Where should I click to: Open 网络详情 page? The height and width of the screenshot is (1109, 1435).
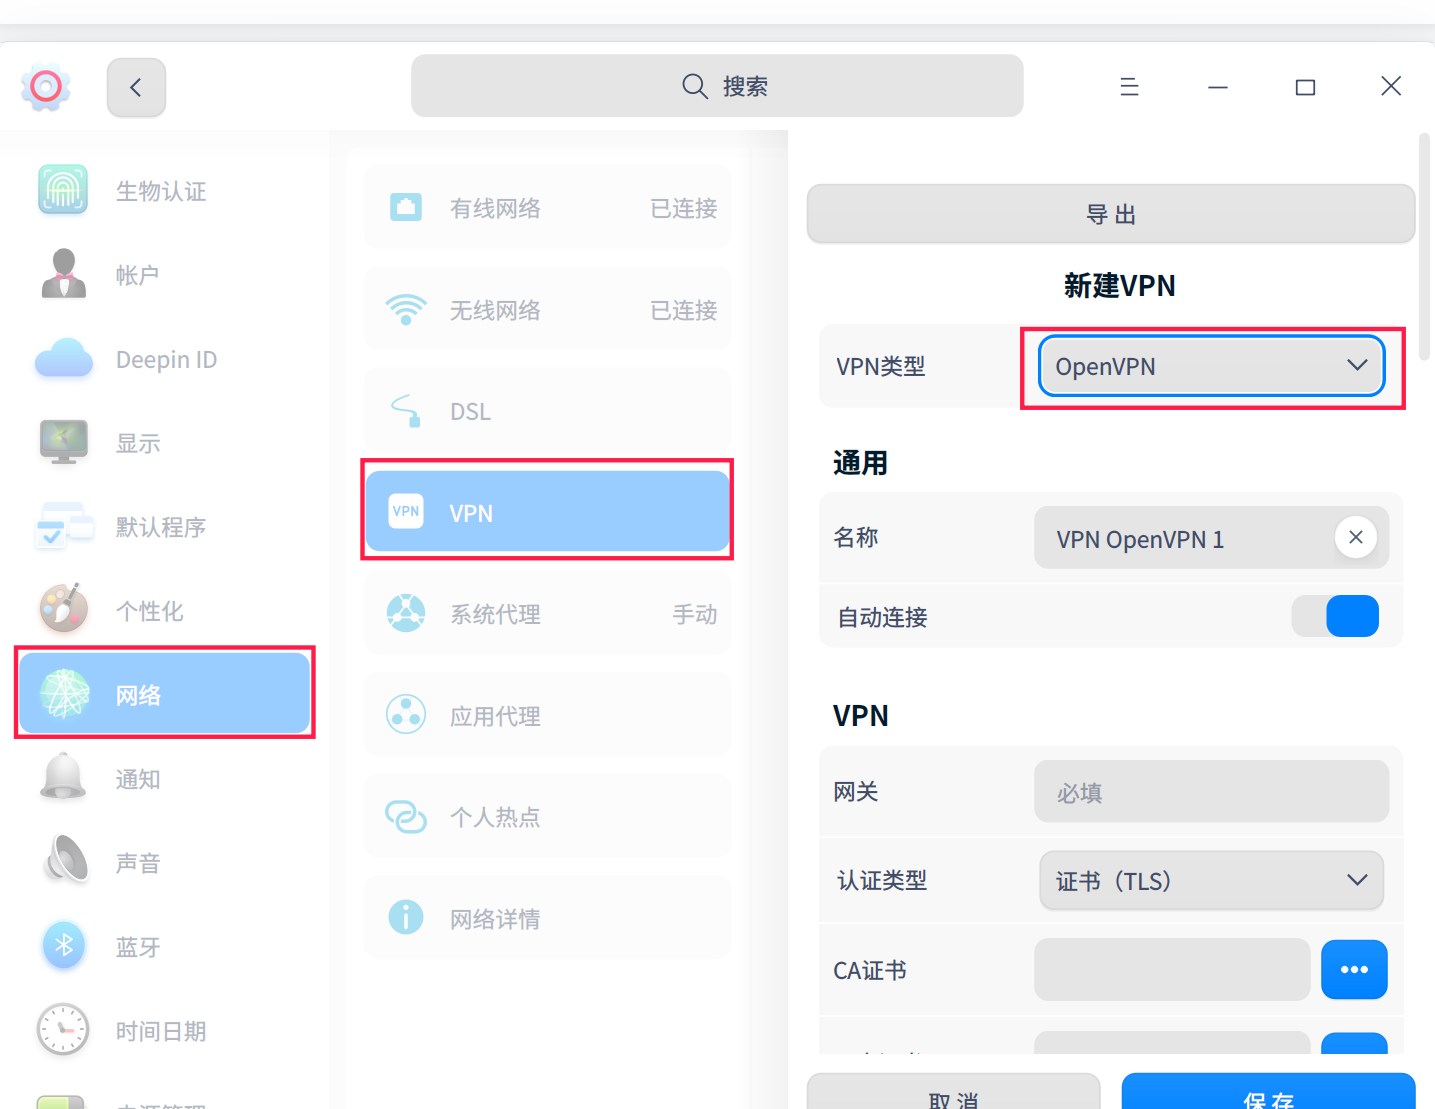[x=548, y=918]
